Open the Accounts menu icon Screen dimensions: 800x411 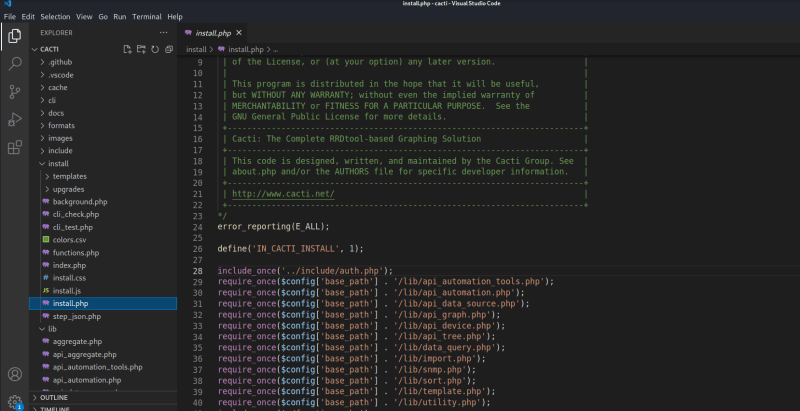(15, 374)
